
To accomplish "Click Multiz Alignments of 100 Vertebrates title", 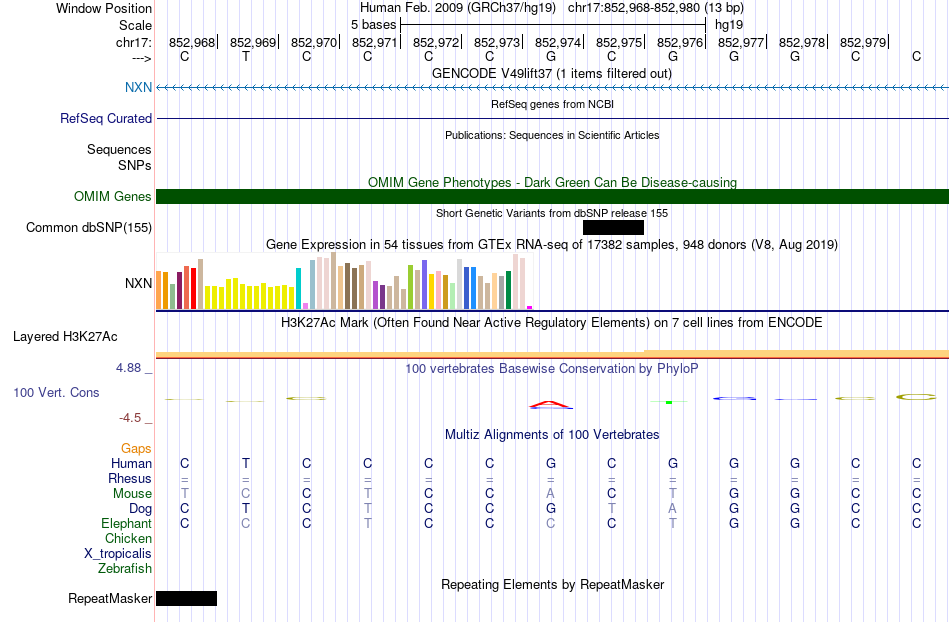I will (552, 434).
